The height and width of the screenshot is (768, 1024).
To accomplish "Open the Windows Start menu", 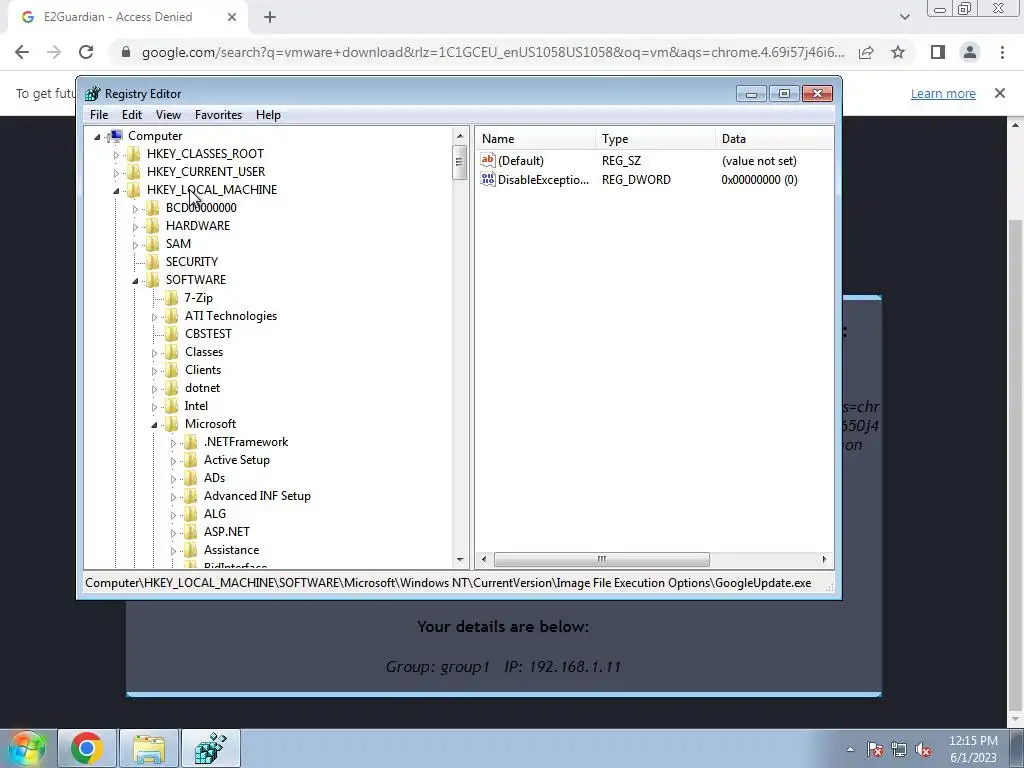I will click(26, 748).
